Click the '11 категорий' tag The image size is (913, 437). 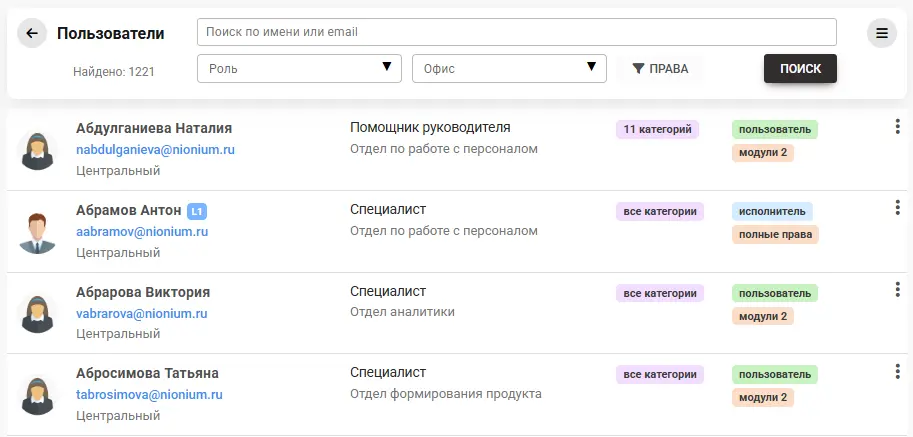pyautogui.click(x=657, y=129)
